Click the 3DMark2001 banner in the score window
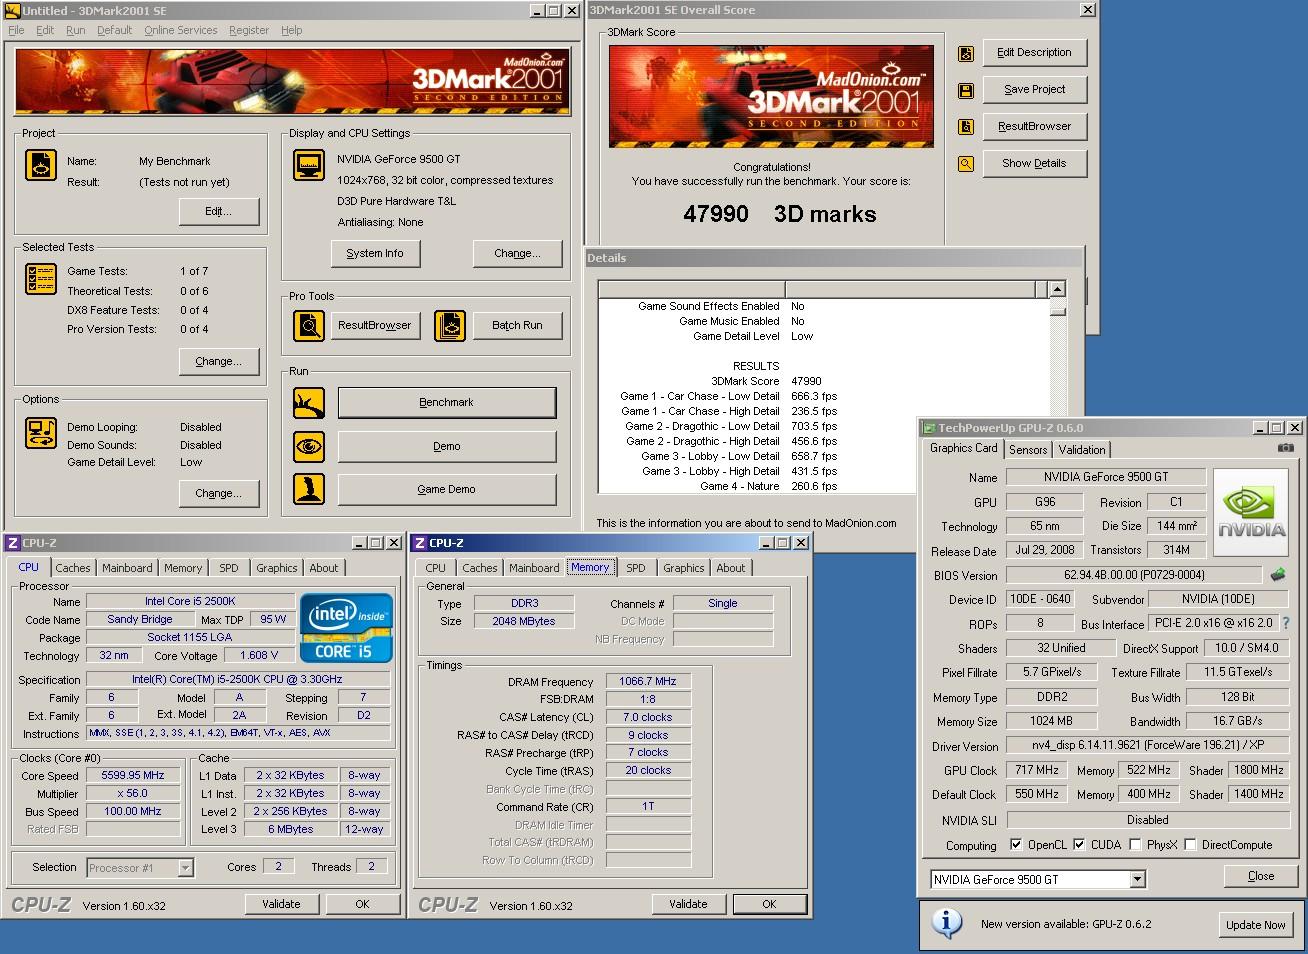 coord(771,97)
